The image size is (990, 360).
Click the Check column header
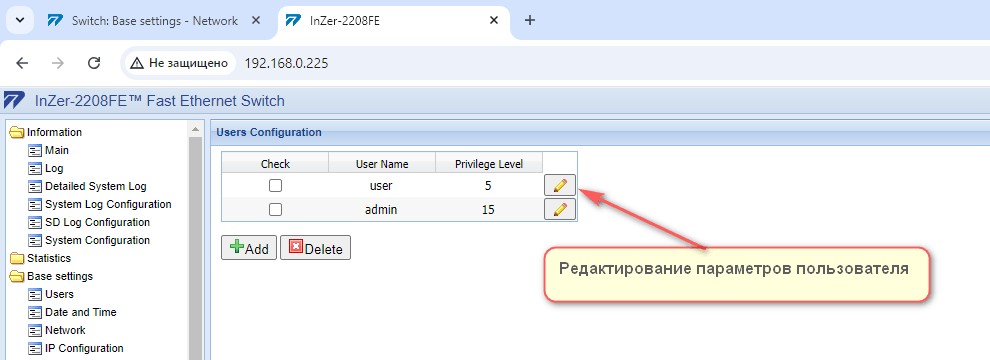[275, 164]
